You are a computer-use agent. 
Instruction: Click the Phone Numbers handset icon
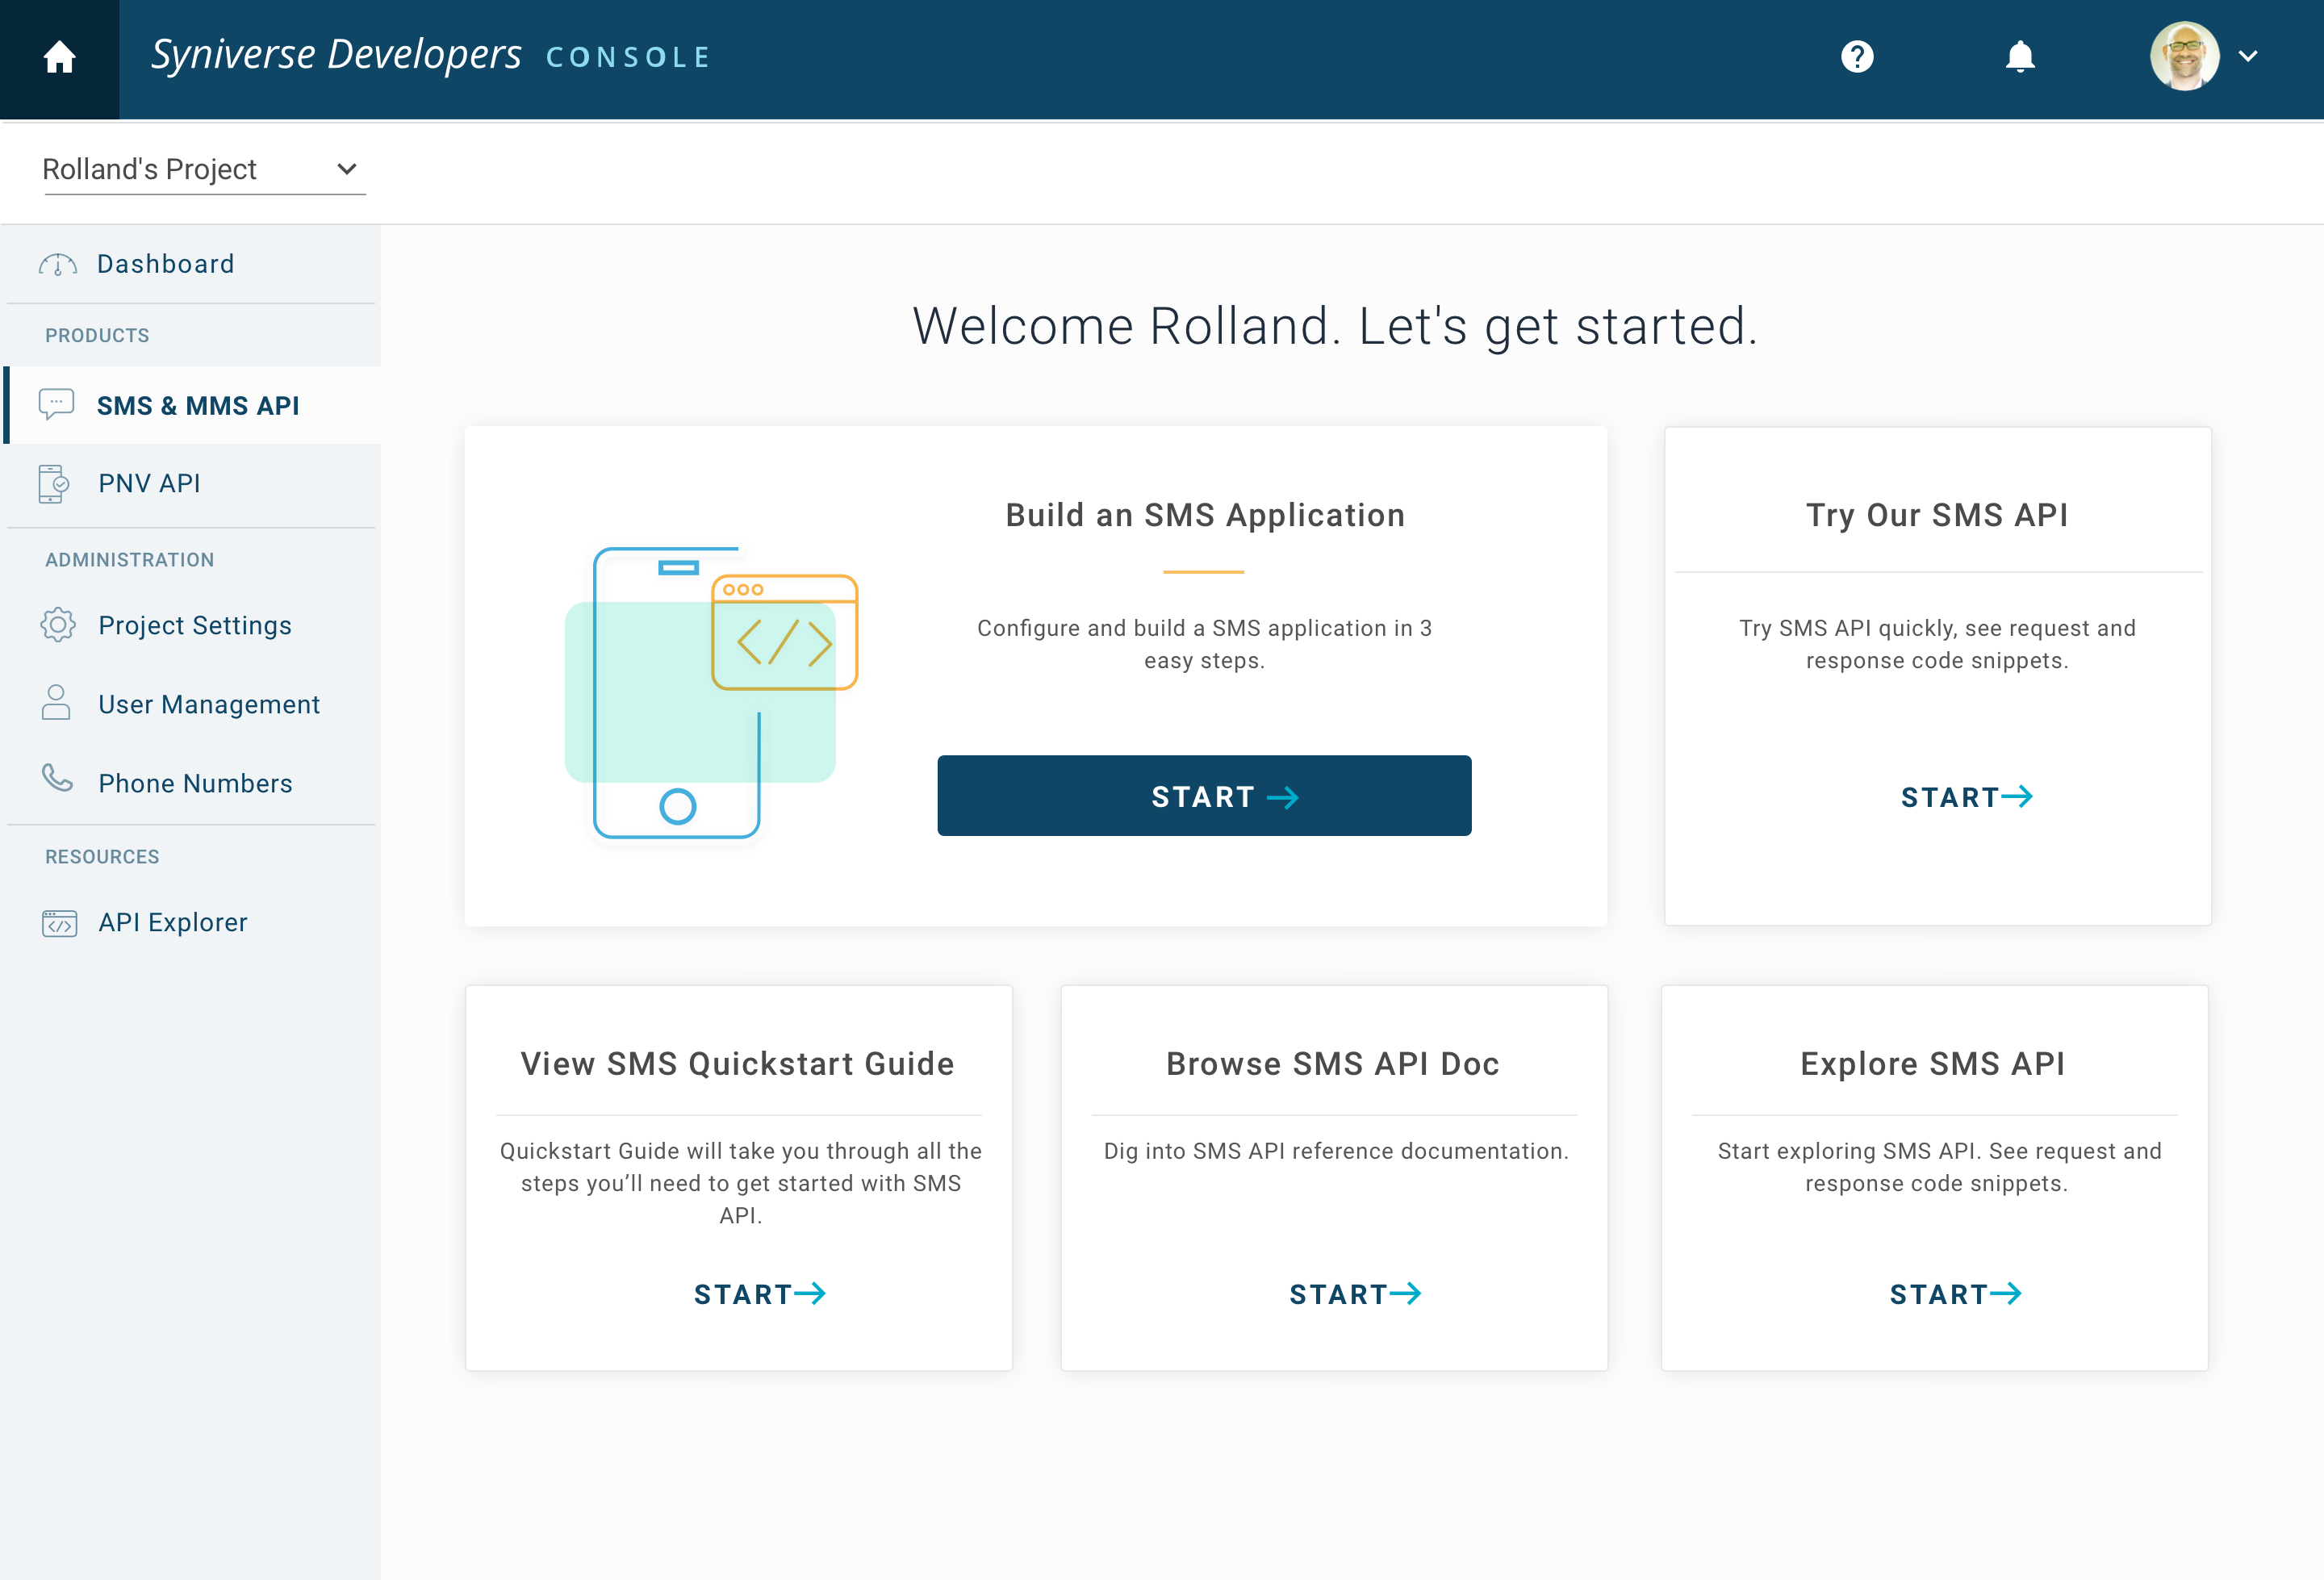57,778
